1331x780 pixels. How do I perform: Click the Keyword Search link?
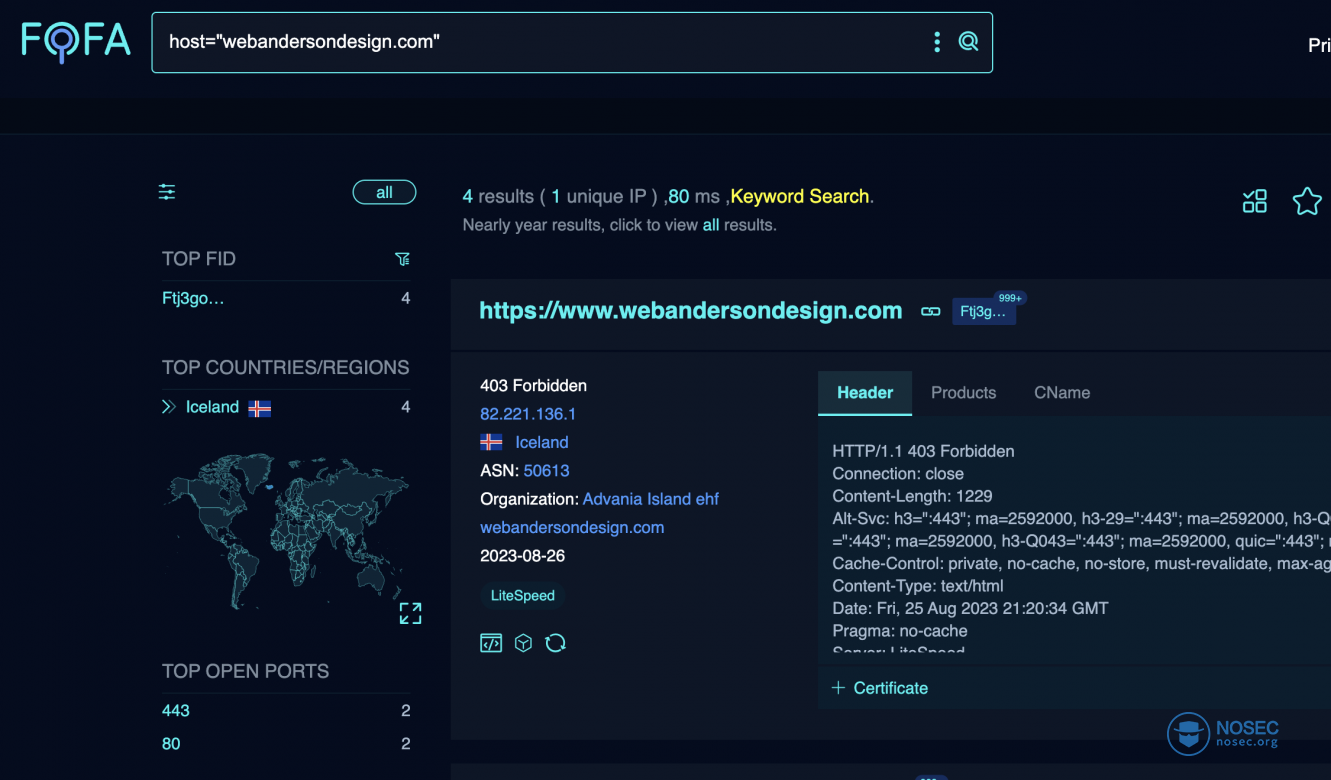(800, 196)
